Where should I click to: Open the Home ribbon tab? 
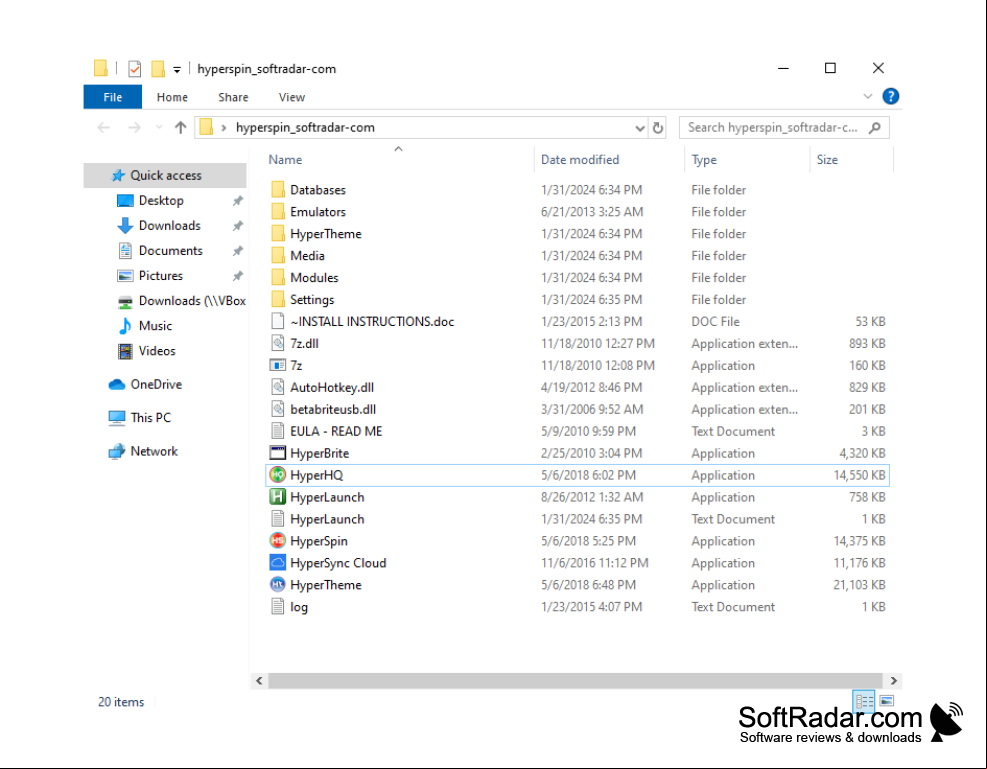pos(172,97)
